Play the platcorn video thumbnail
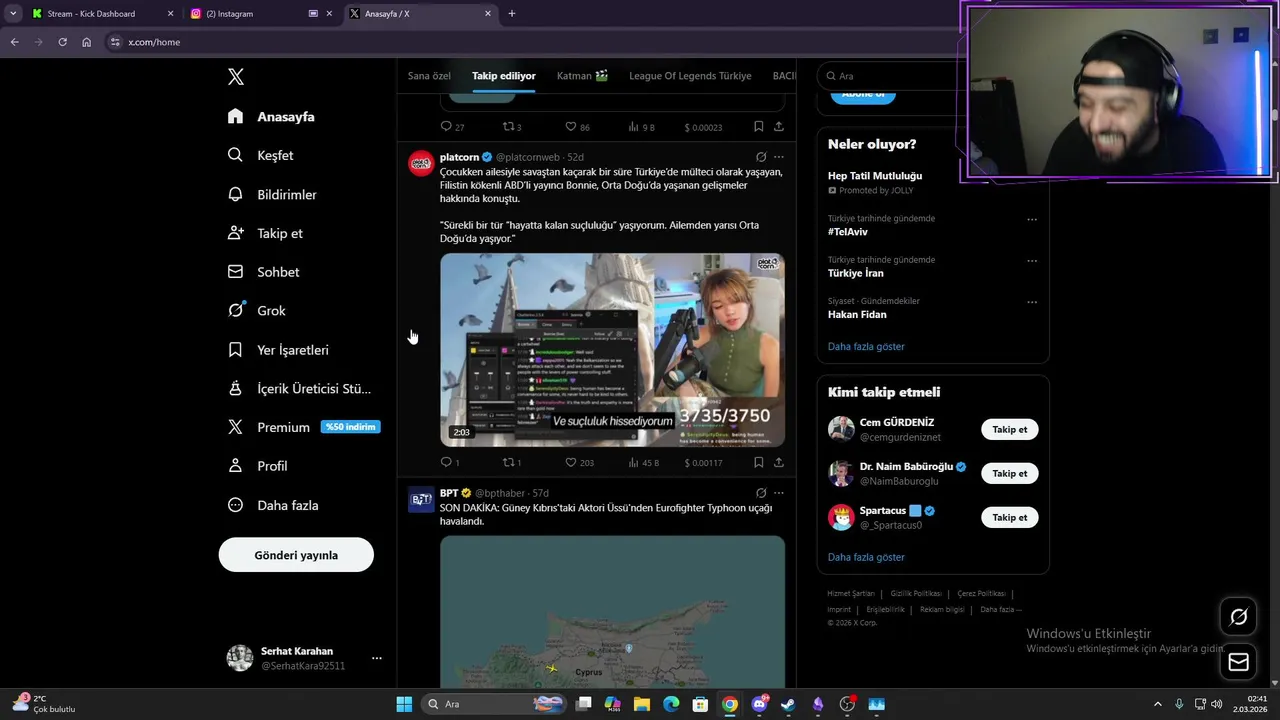Screen dimensions: 1280x720 click(612, 349)
